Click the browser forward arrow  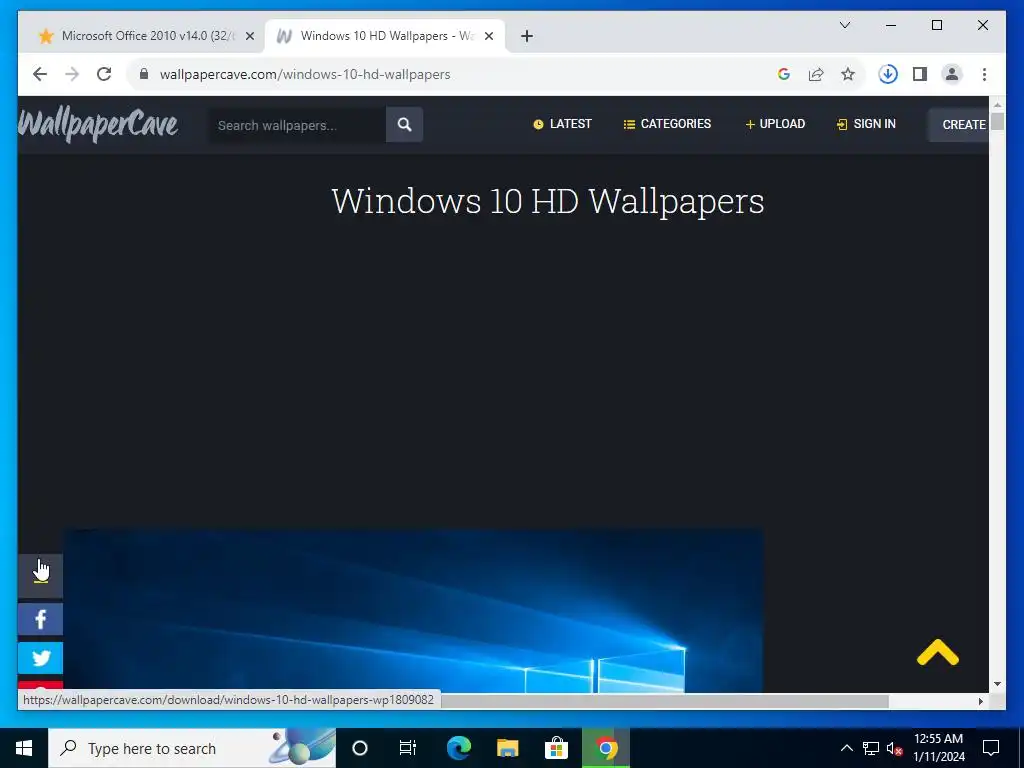(72, 74)
